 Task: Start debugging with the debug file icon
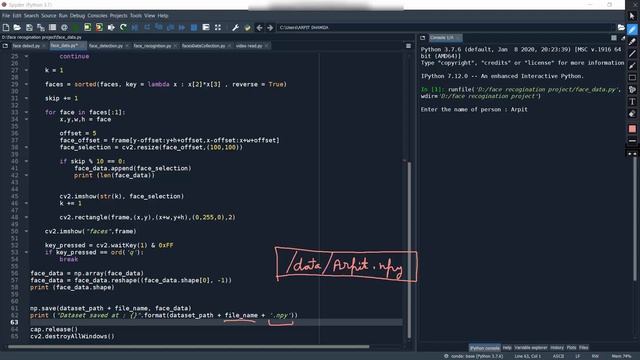pyautogui.click(x=135, y=27)
